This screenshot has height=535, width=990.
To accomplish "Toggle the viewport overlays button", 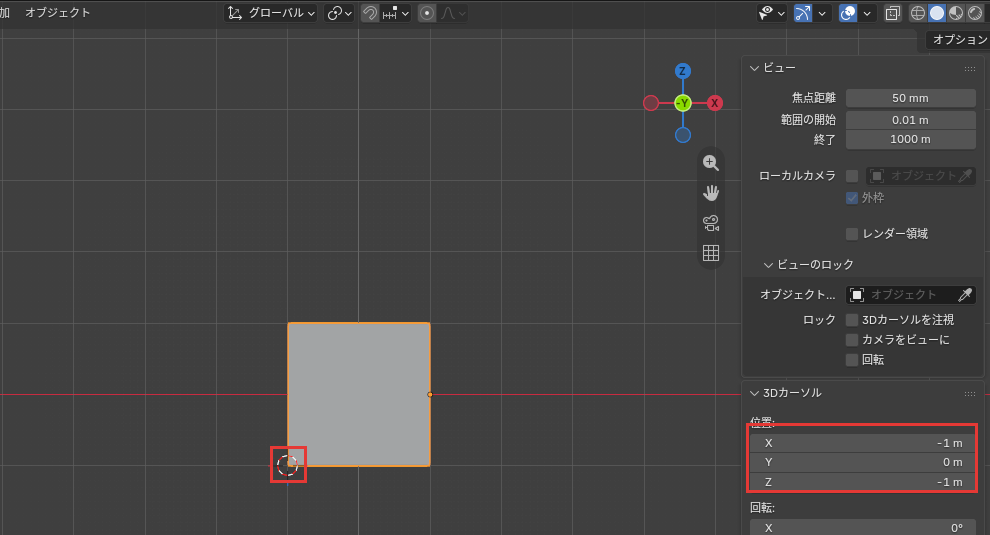I will [x=848, y=13].
